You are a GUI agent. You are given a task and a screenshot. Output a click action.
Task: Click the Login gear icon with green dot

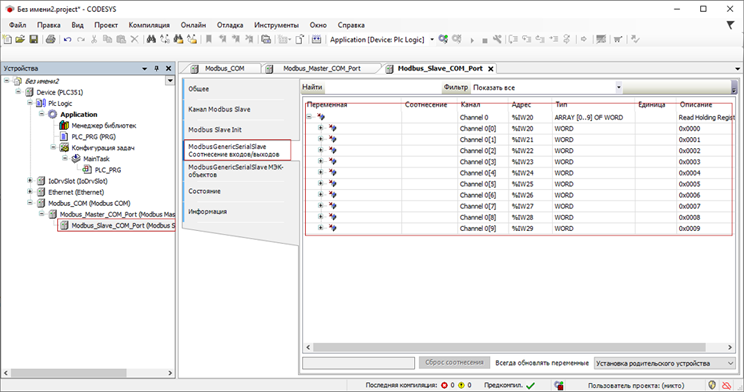click(443, 39)
